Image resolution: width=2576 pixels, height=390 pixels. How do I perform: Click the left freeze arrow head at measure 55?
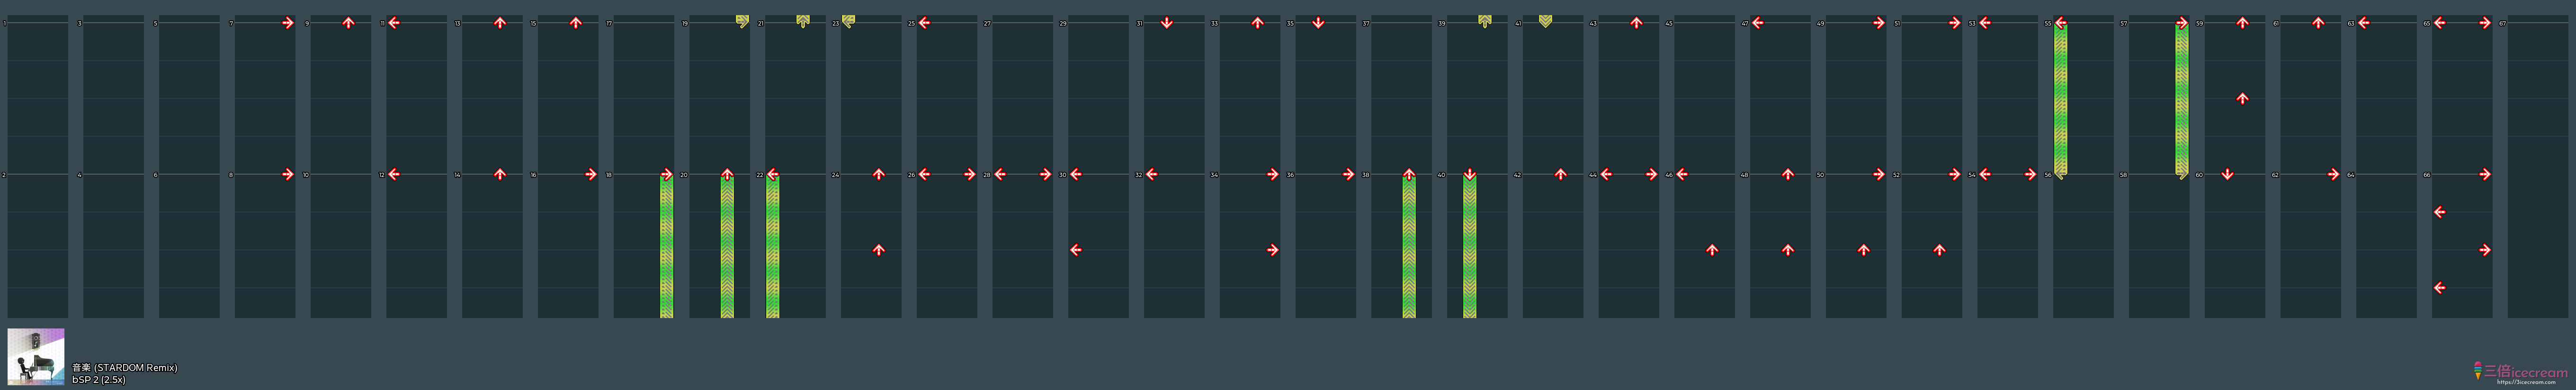click(2061, 23)
